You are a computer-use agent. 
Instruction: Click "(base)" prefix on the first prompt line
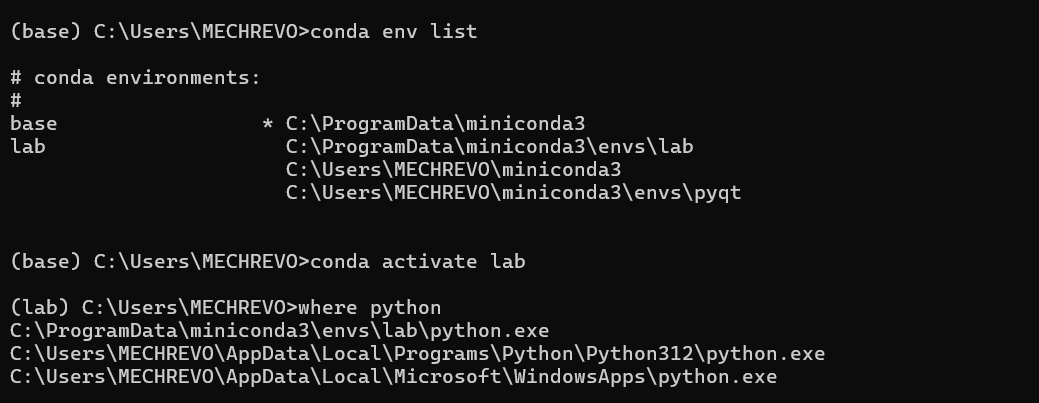[46, 32]
